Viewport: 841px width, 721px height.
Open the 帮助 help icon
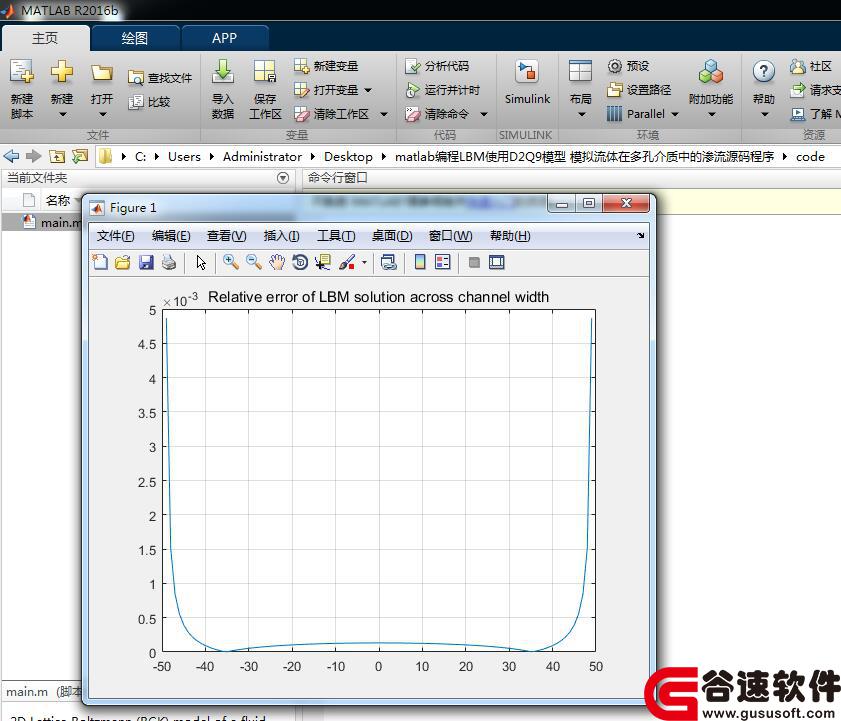point(764,71)
